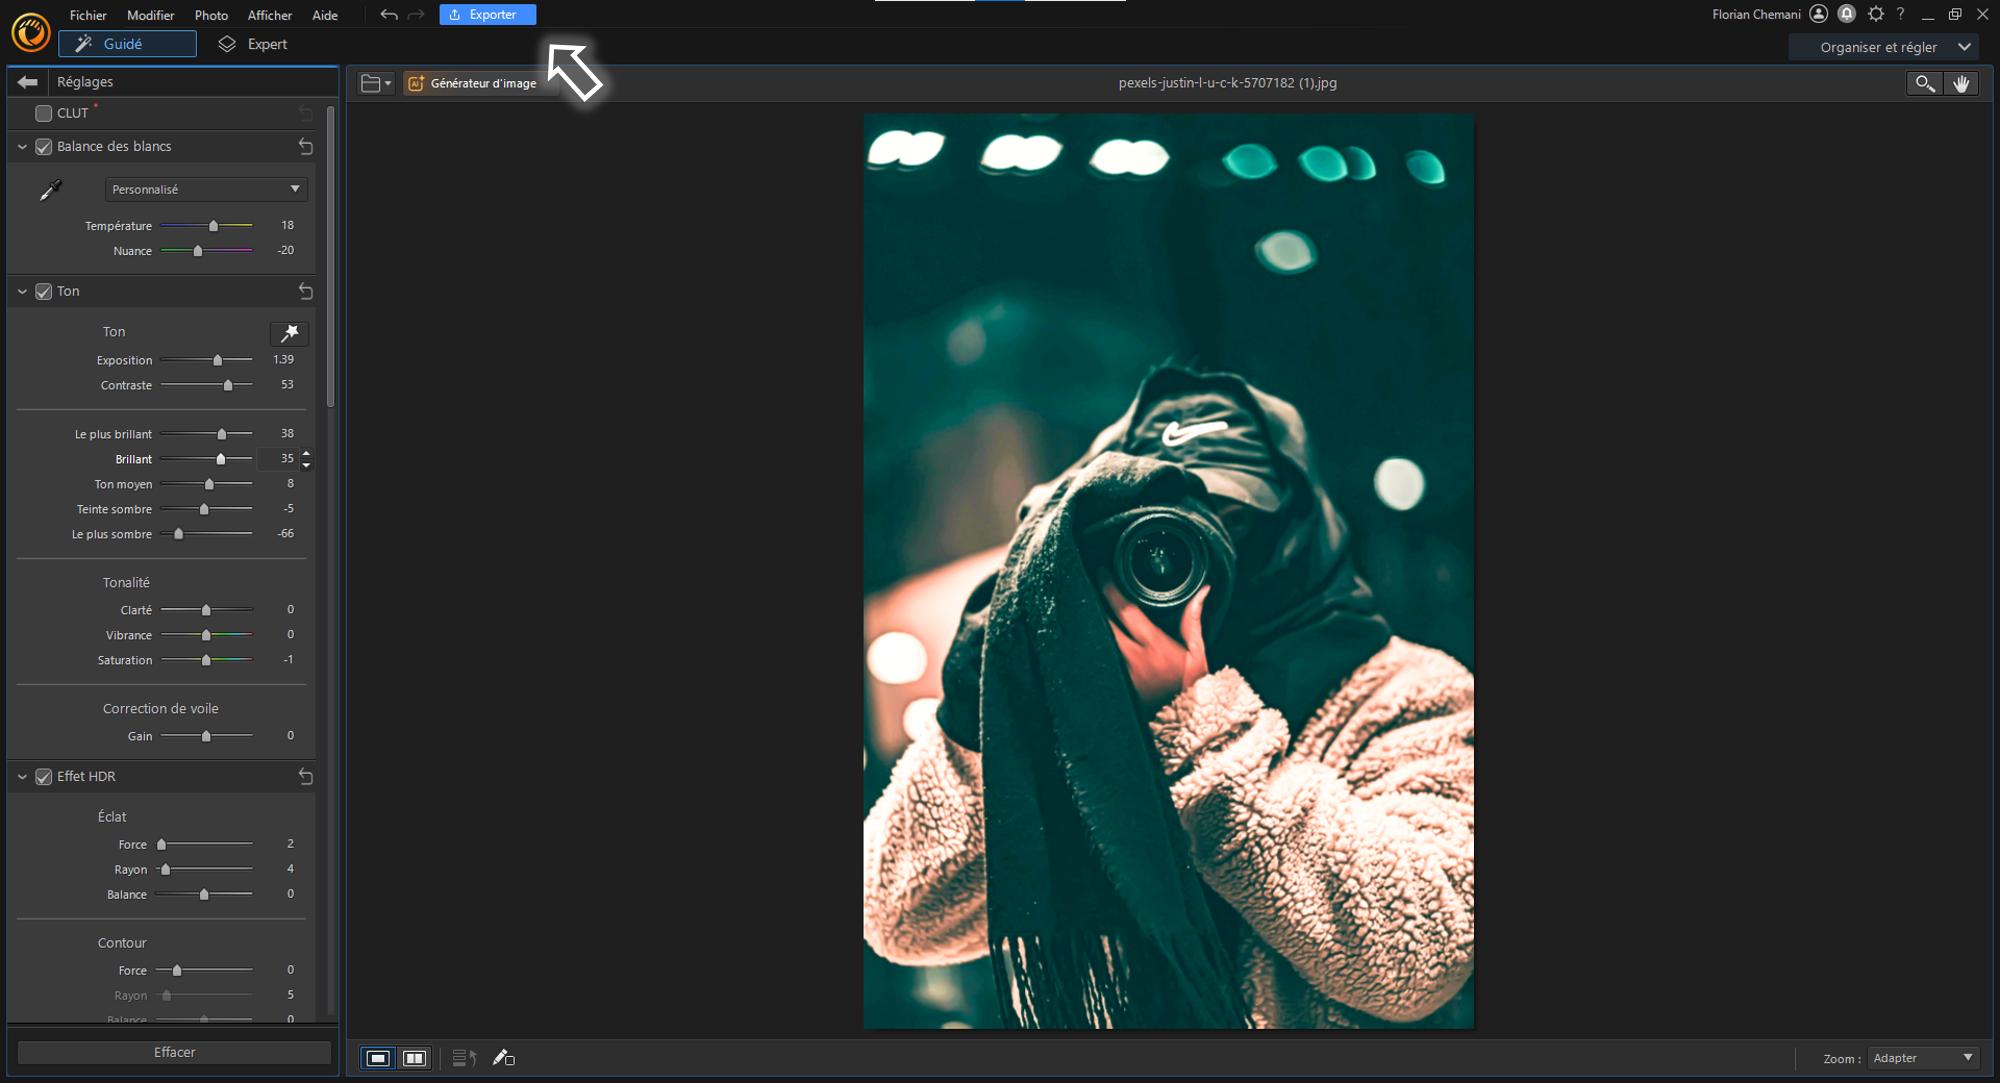
Task: Open Organiser et régler dropdown
Action: [x=1884, y=47]
